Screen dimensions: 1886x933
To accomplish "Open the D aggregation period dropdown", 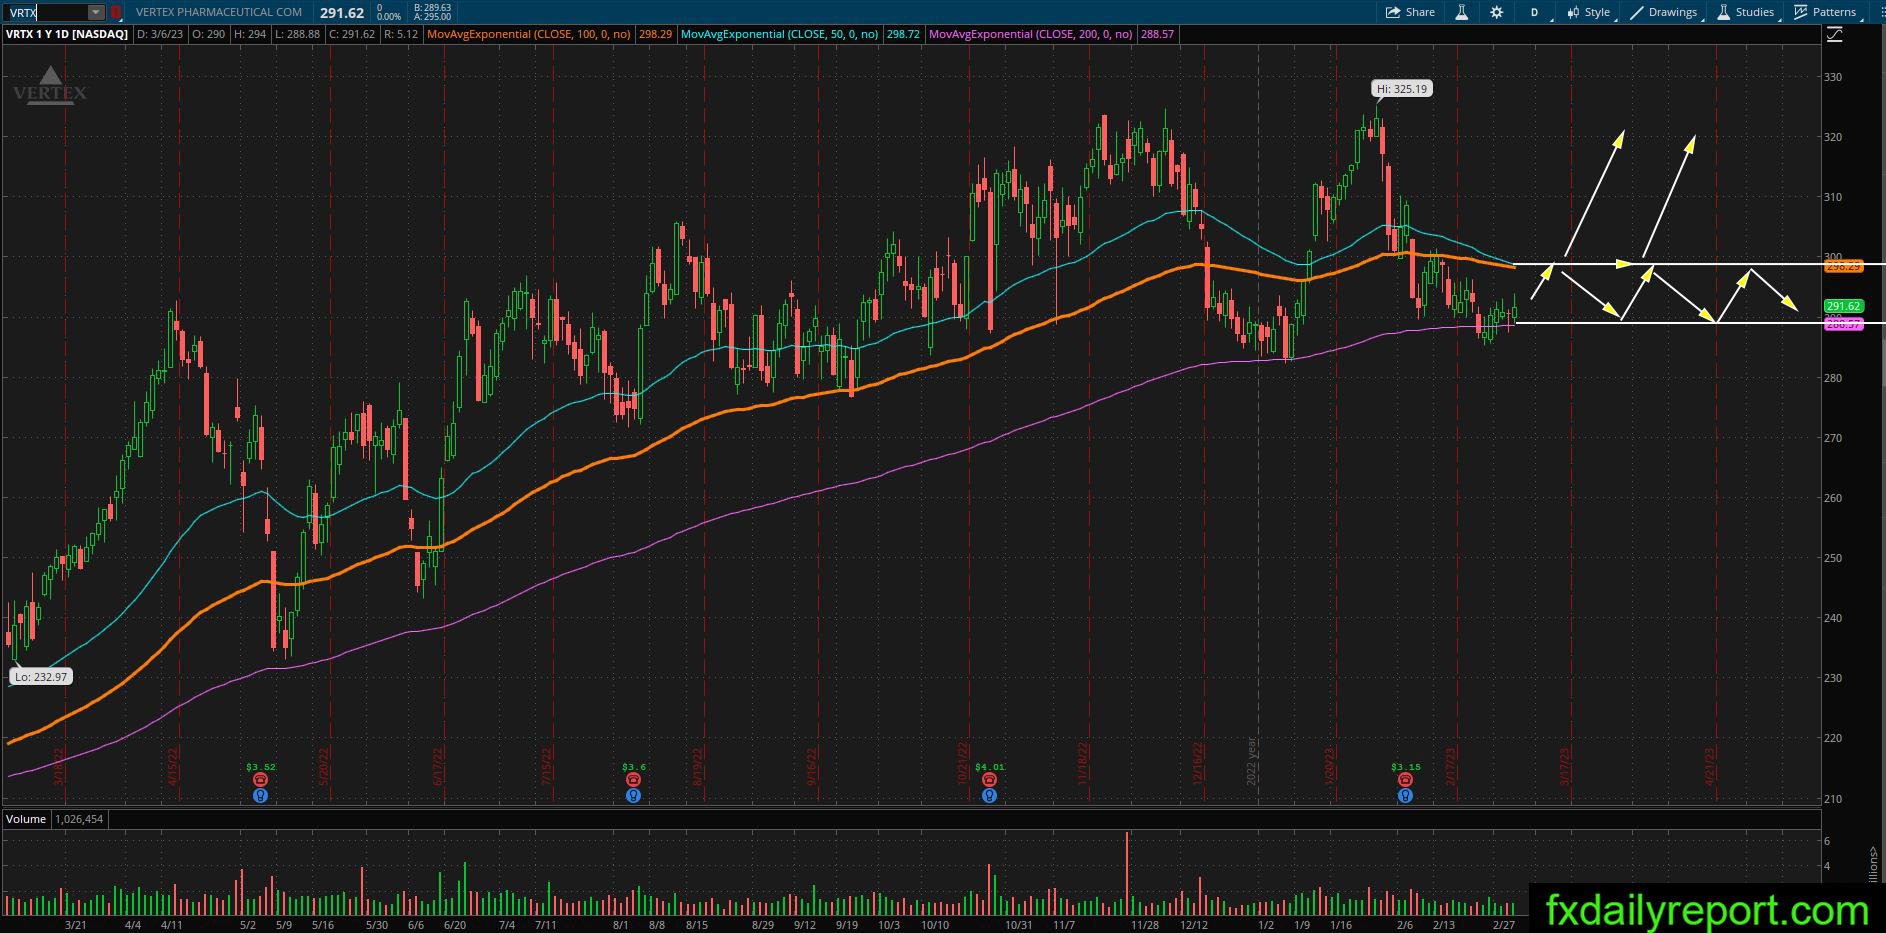I will 1535,12.
